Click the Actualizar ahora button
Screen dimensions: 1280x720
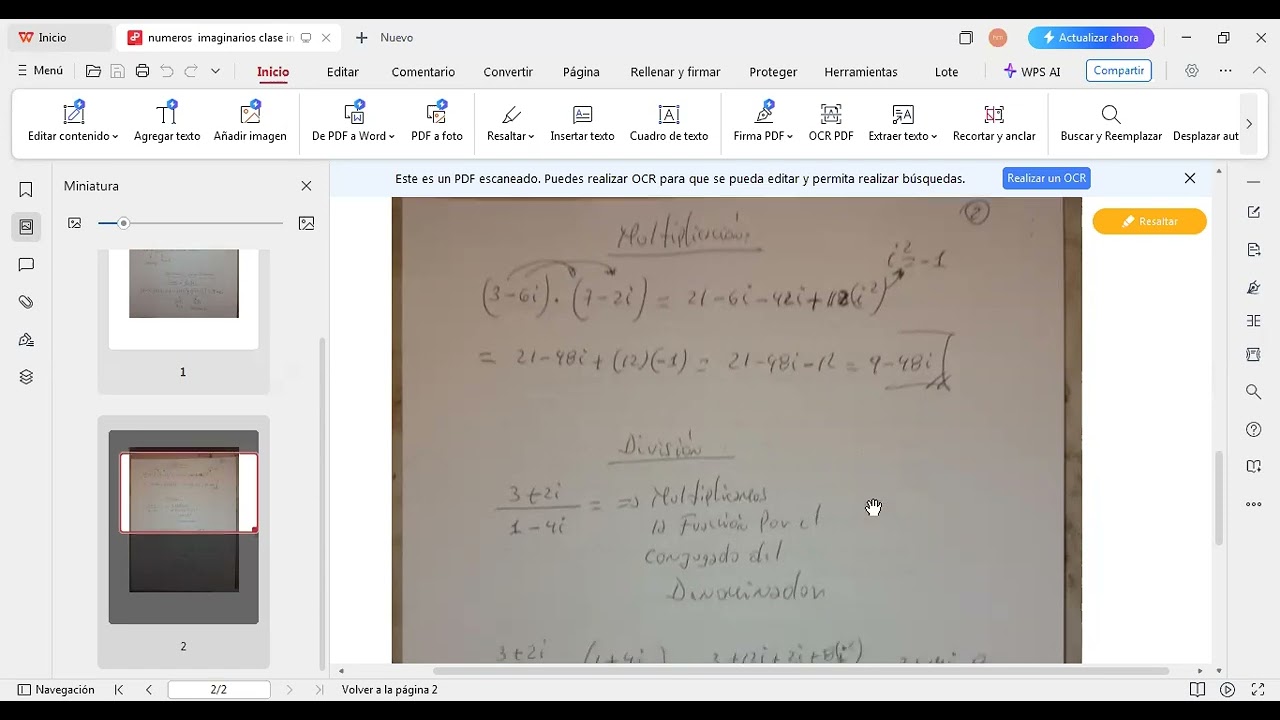click(x=1091, y=37)
